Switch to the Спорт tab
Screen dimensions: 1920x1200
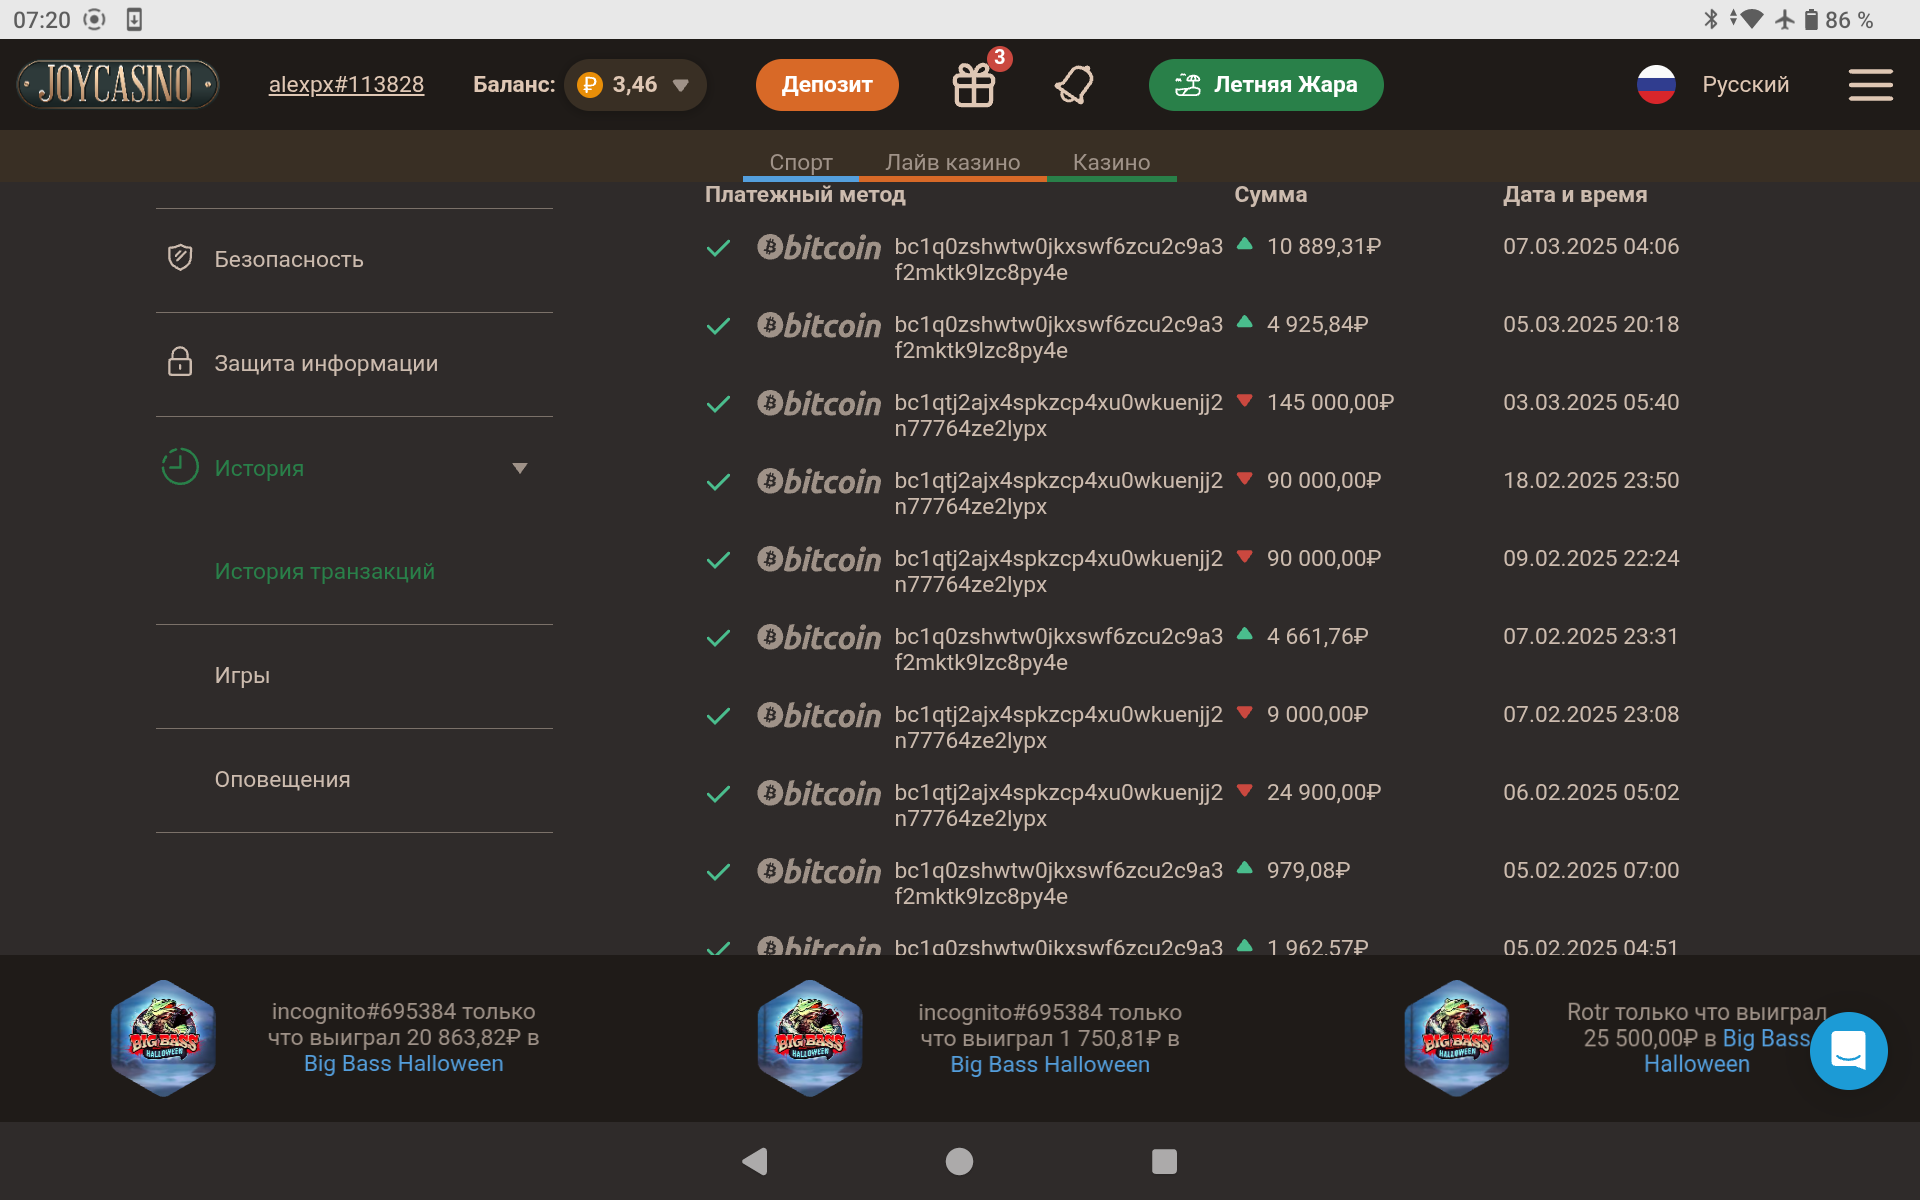pos(800,162)
